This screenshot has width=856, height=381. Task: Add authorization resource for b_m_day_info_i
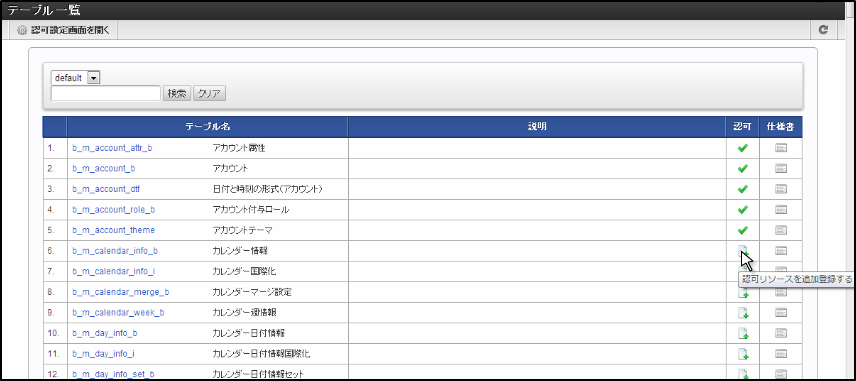(743, 354)
